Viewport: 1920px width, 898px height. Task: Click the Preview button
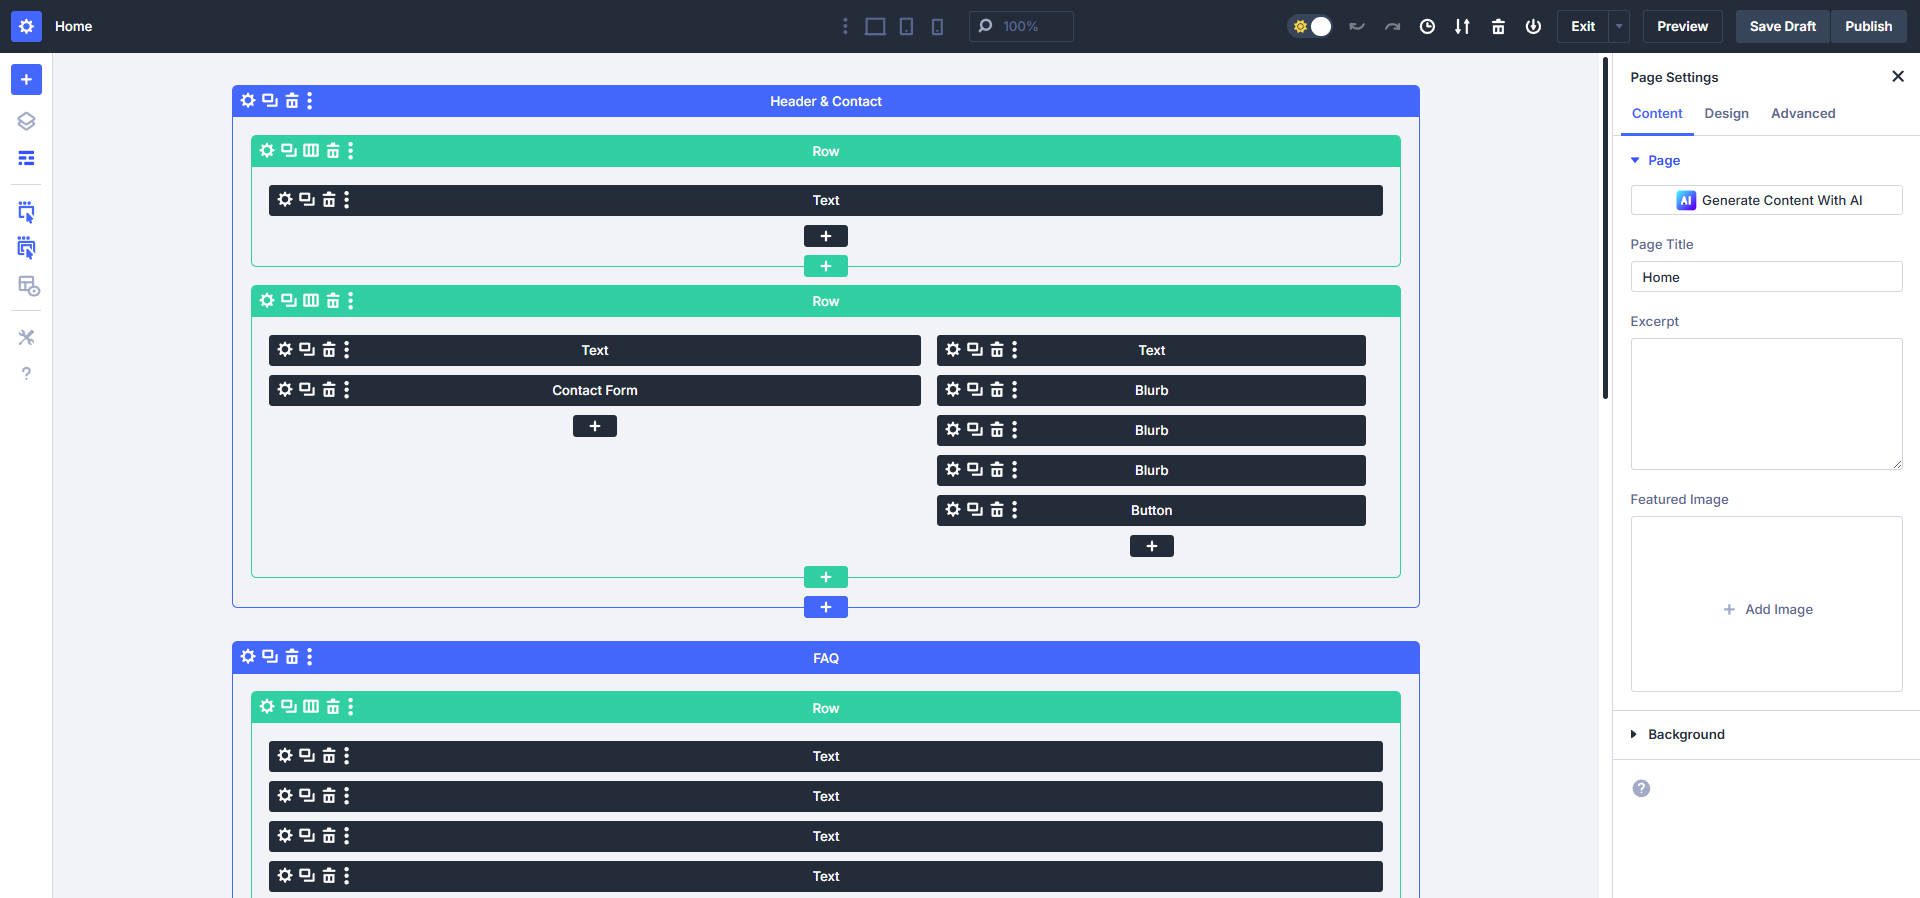tap(1682, 26)
